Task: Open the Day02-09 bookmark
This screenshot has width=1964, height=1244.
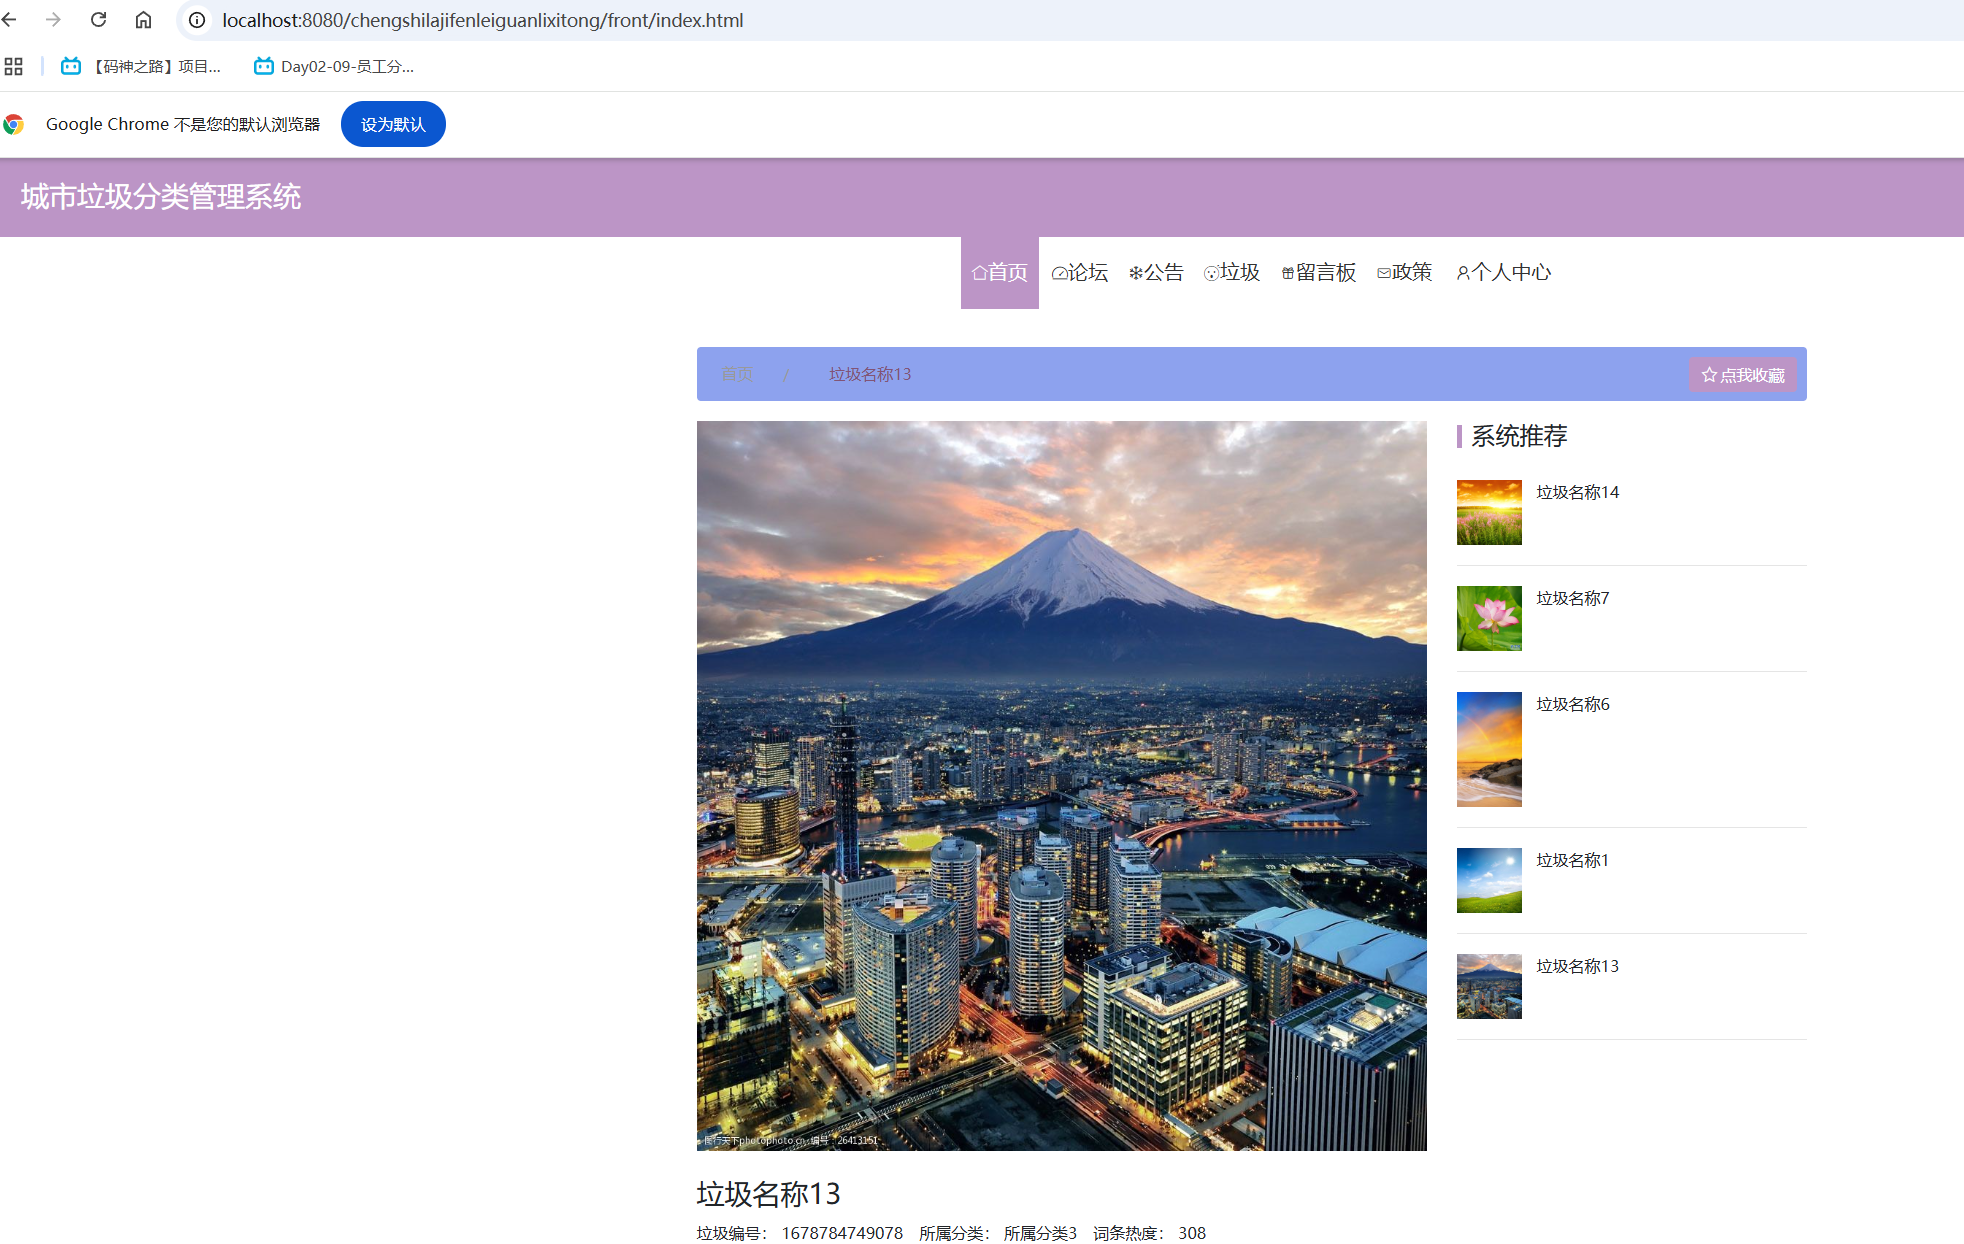Action: [x=334, y=67]
